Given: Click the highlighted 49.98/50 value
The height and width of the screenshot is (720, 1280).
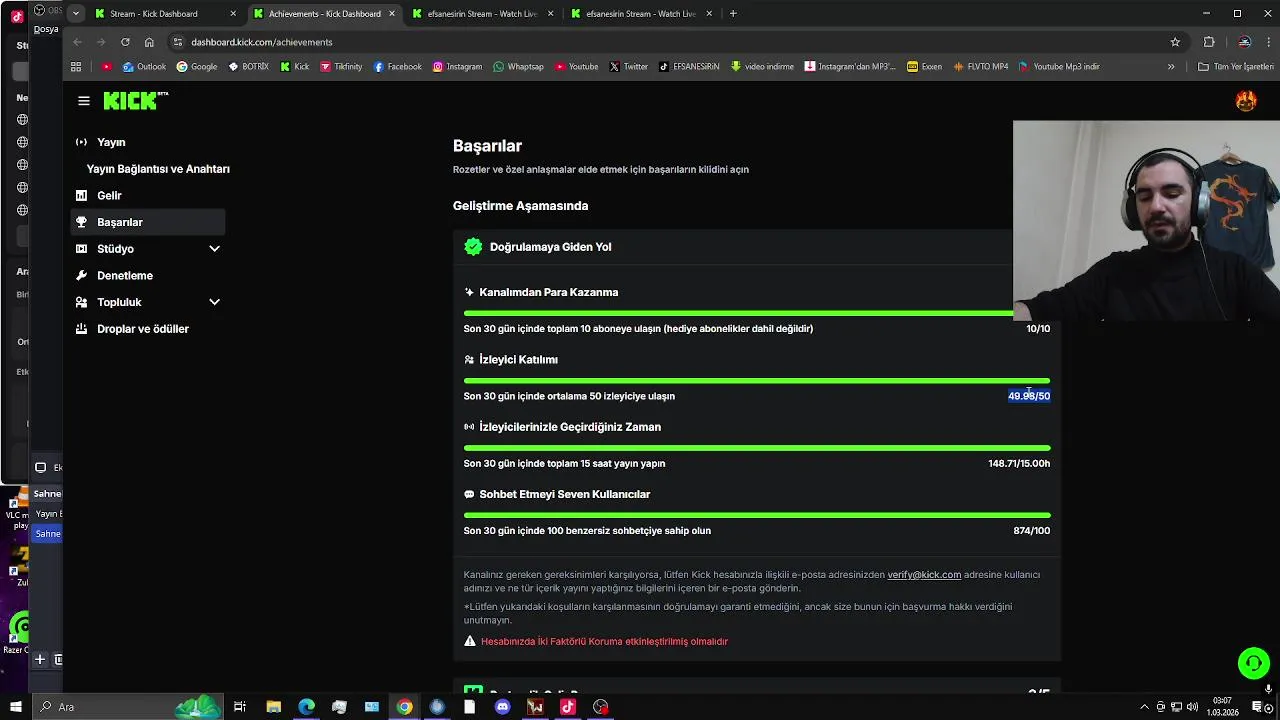Looking at the screenshot, I should [1029, 396].
